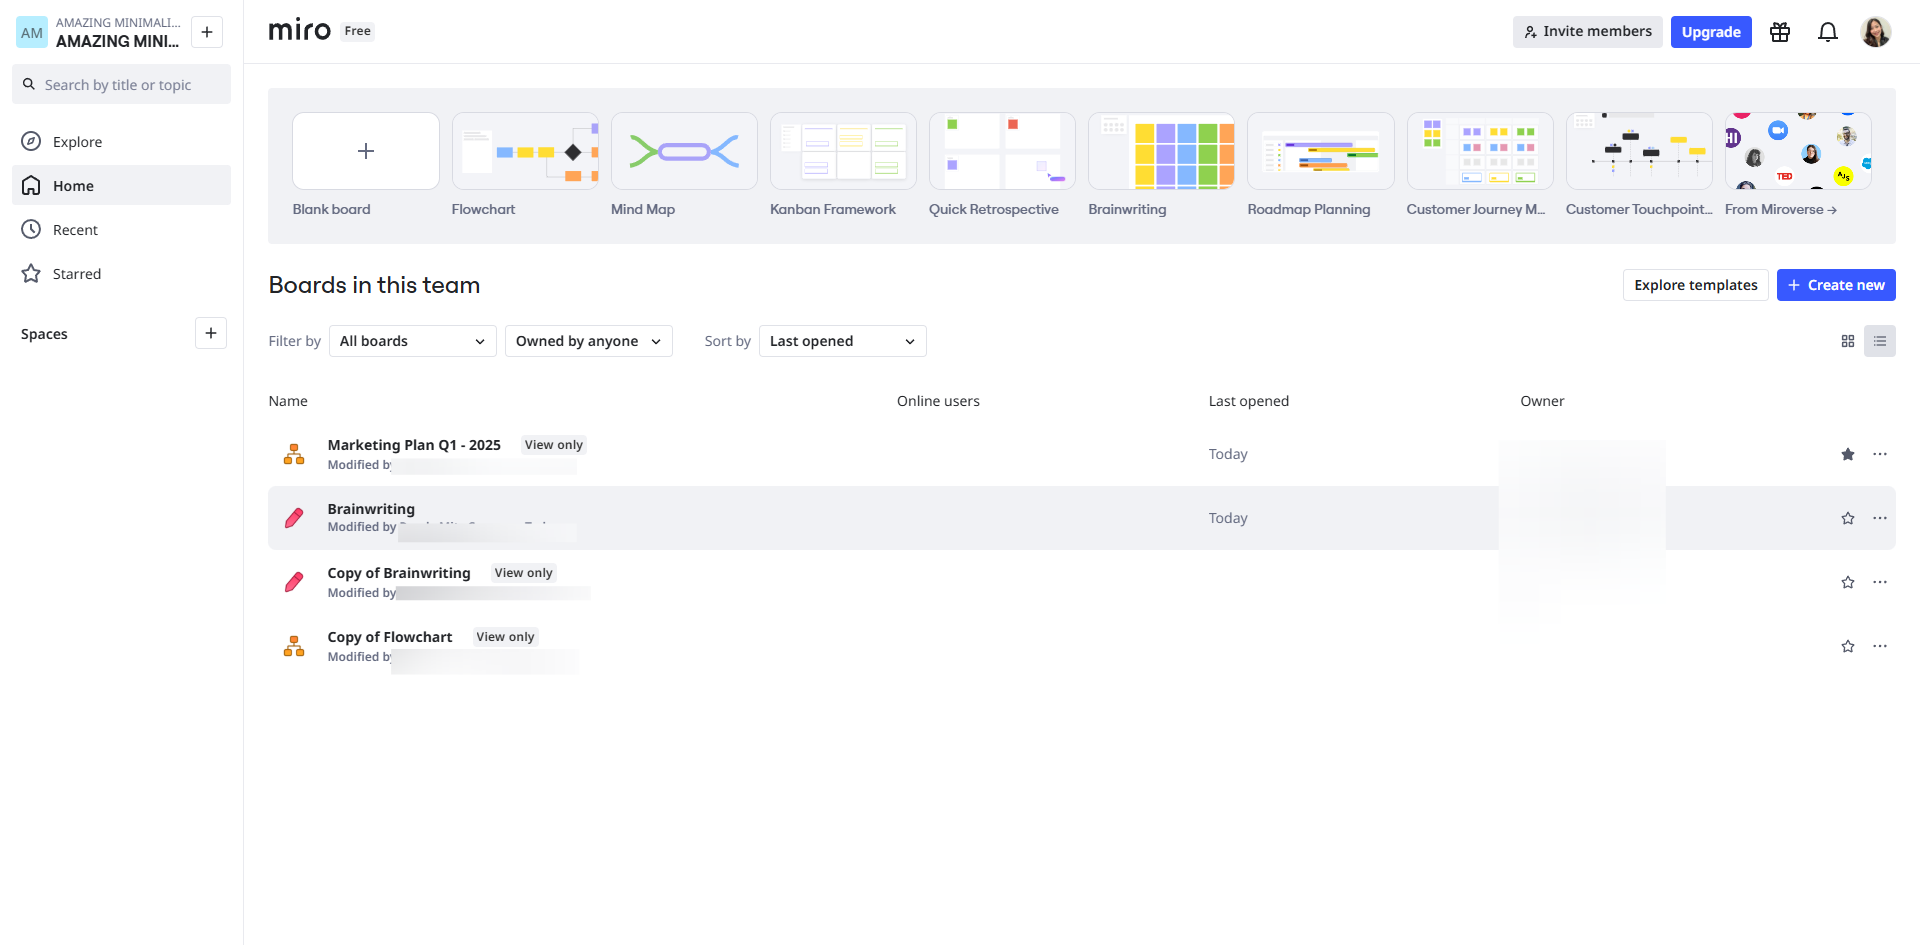Open the Owned by anyone dropdown
The image size is (1920, 945).
coord(588,341)
